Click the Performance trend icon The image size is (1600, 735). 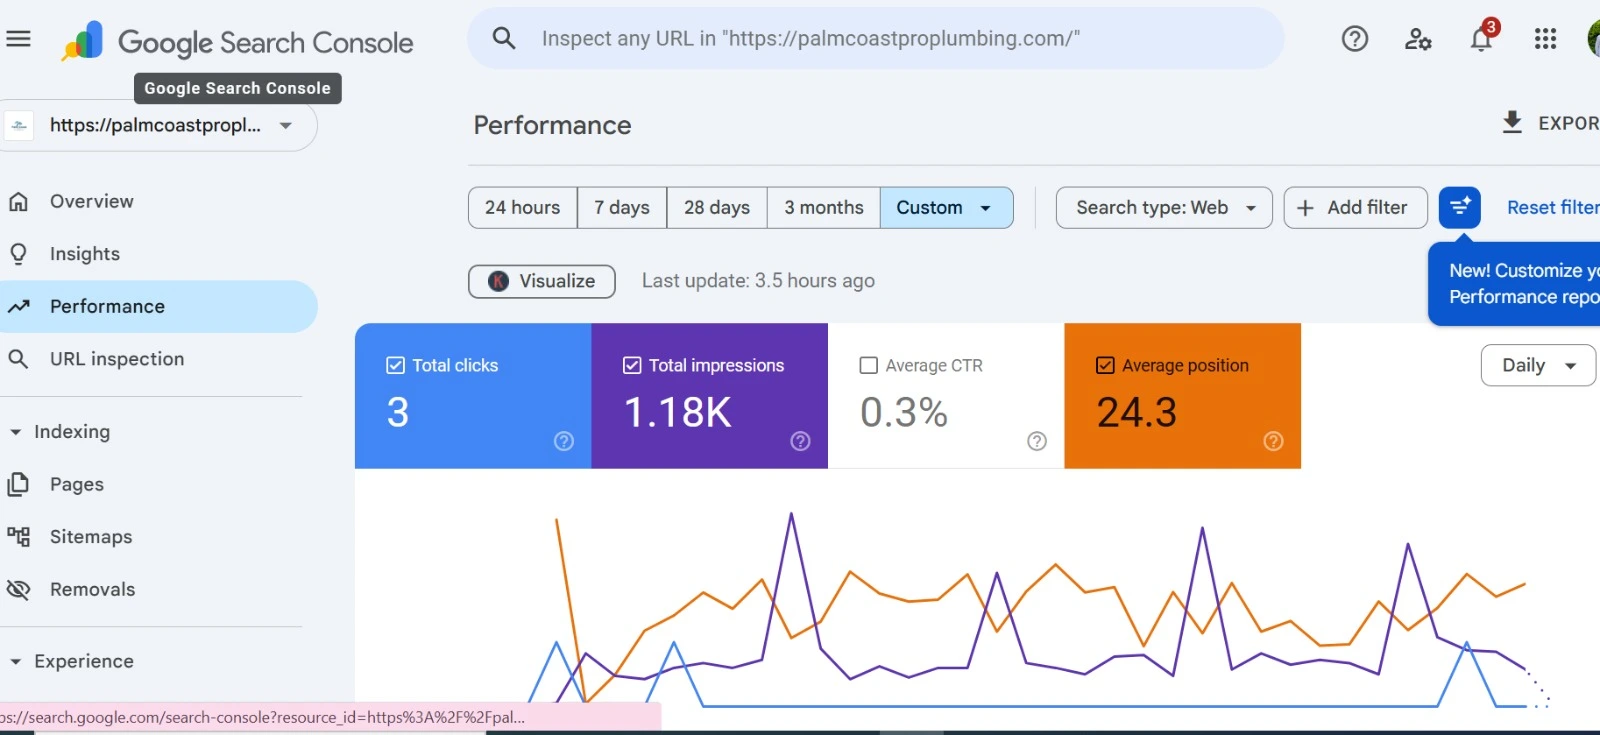pyautogui.click(x=18, y=307)
